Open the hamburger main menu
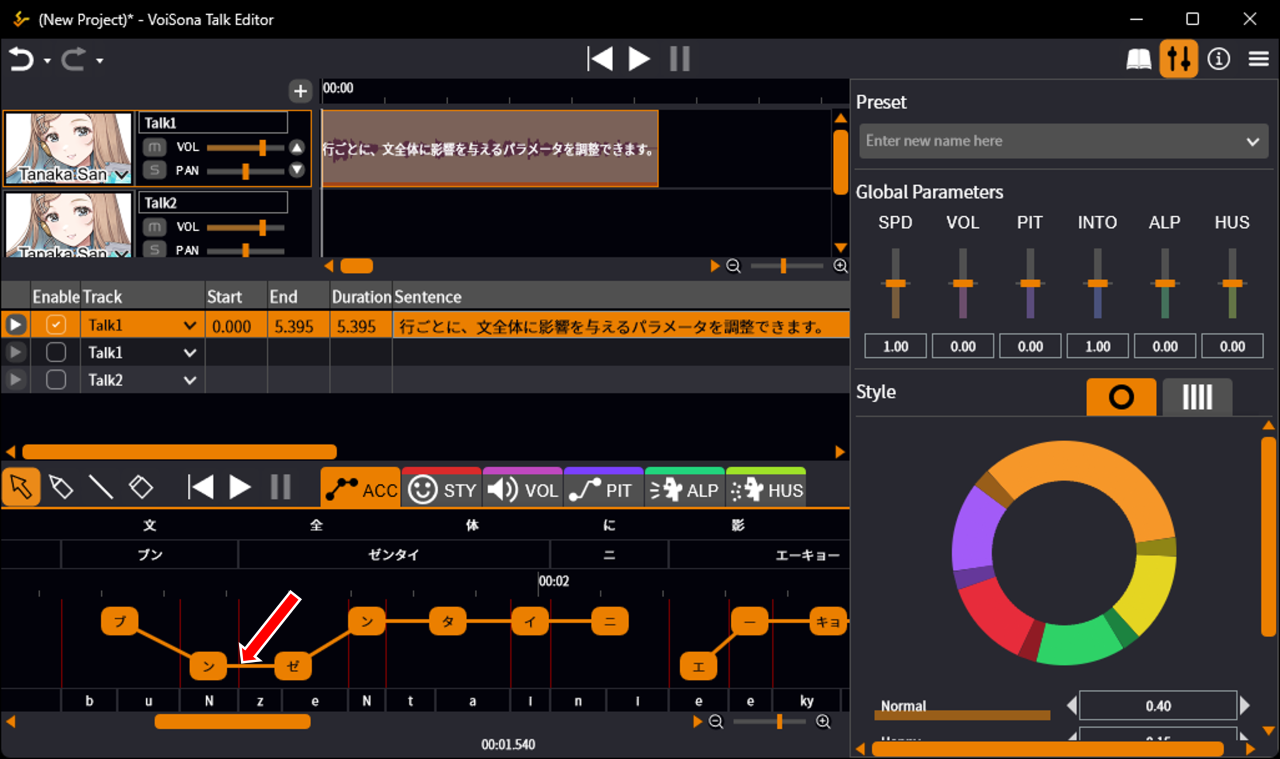The height and width of the screenshot is (759, 1280). (1258, 59)
